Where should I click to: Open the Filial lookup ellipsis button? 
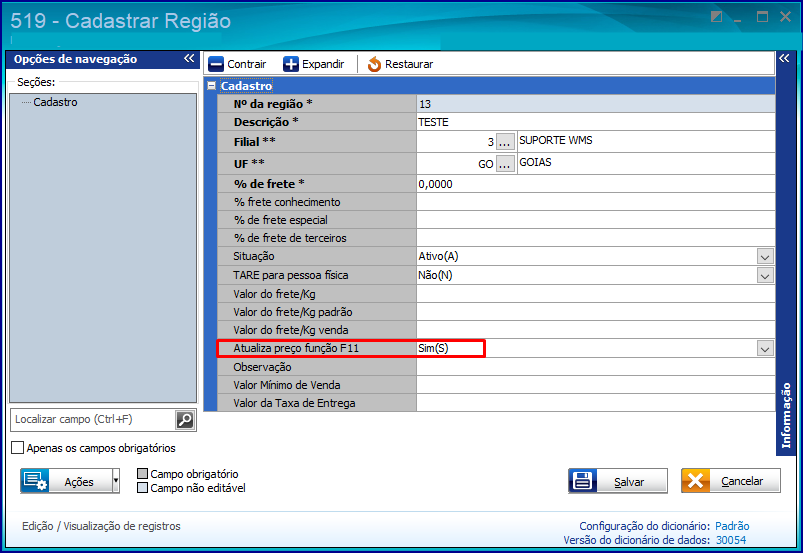[x=505, y=142]
